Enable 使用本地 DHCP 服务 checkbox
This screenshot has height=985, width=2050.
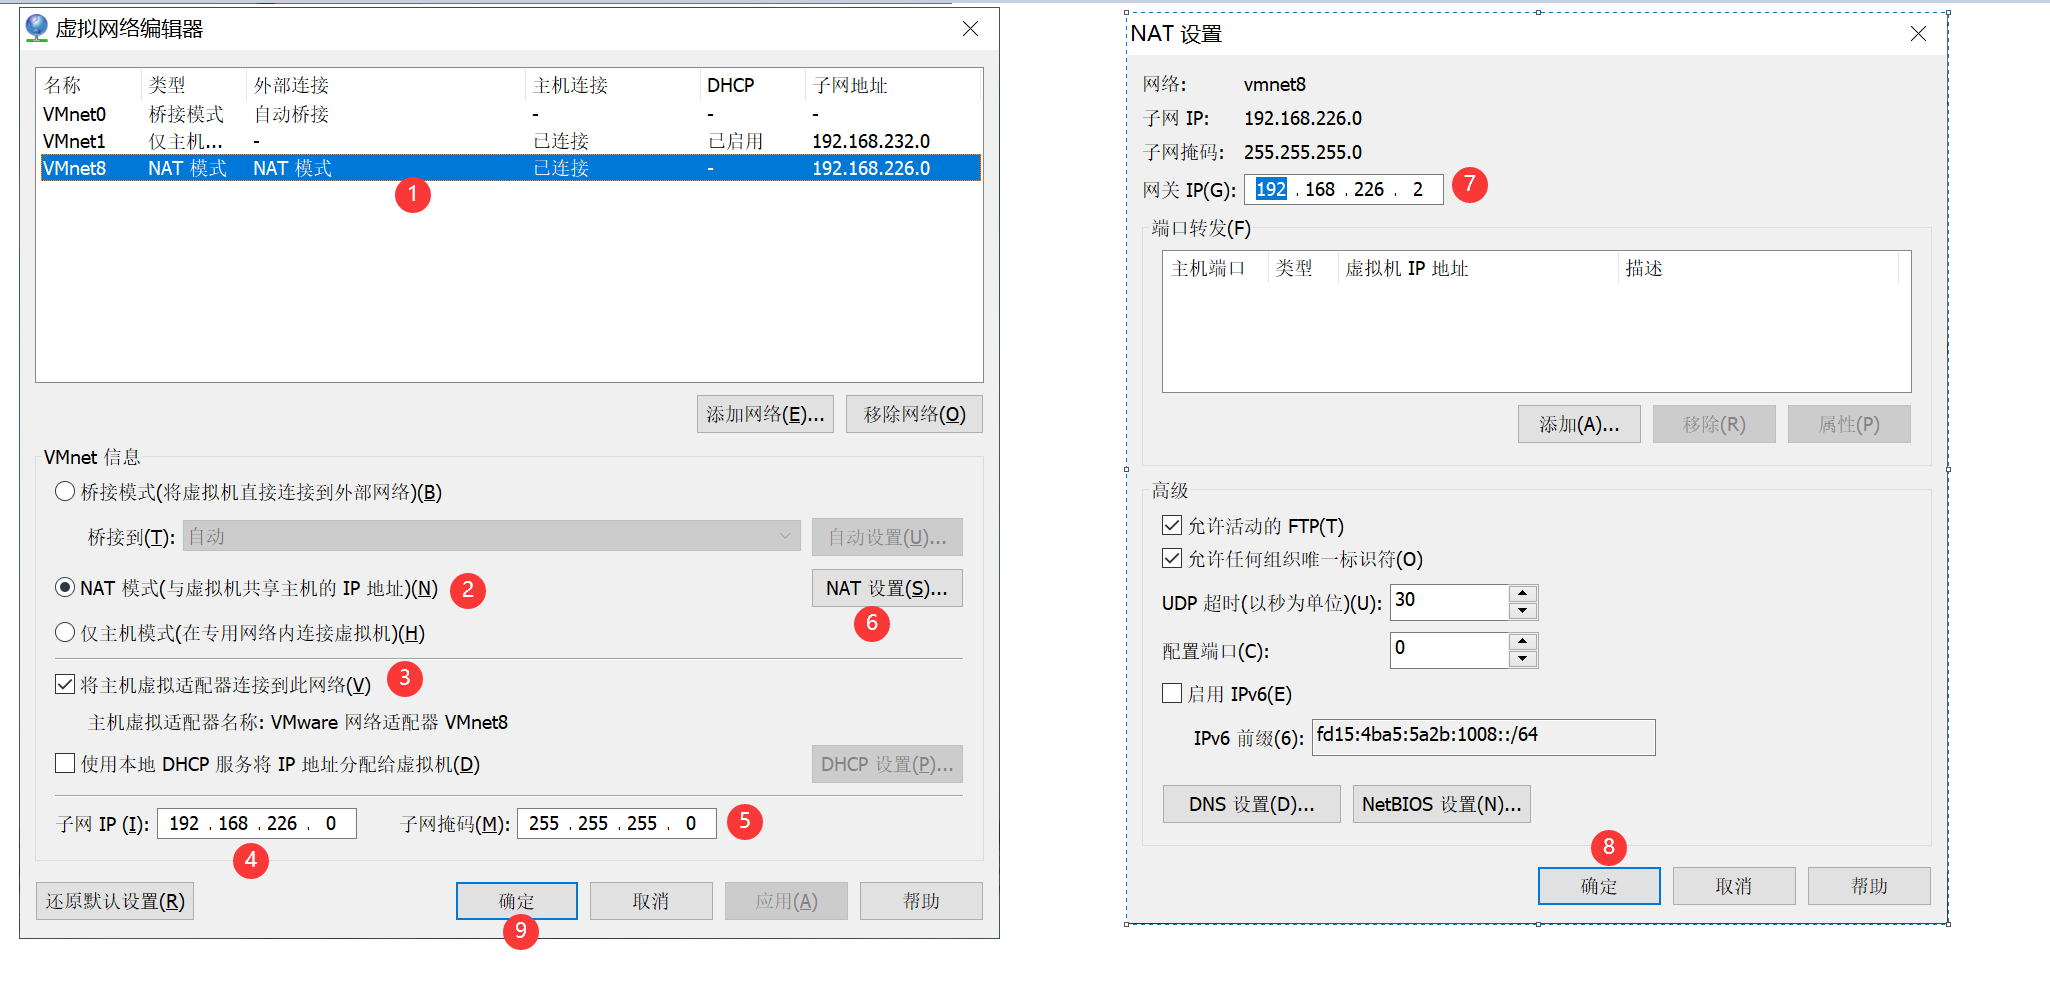[x=65, y=763]
